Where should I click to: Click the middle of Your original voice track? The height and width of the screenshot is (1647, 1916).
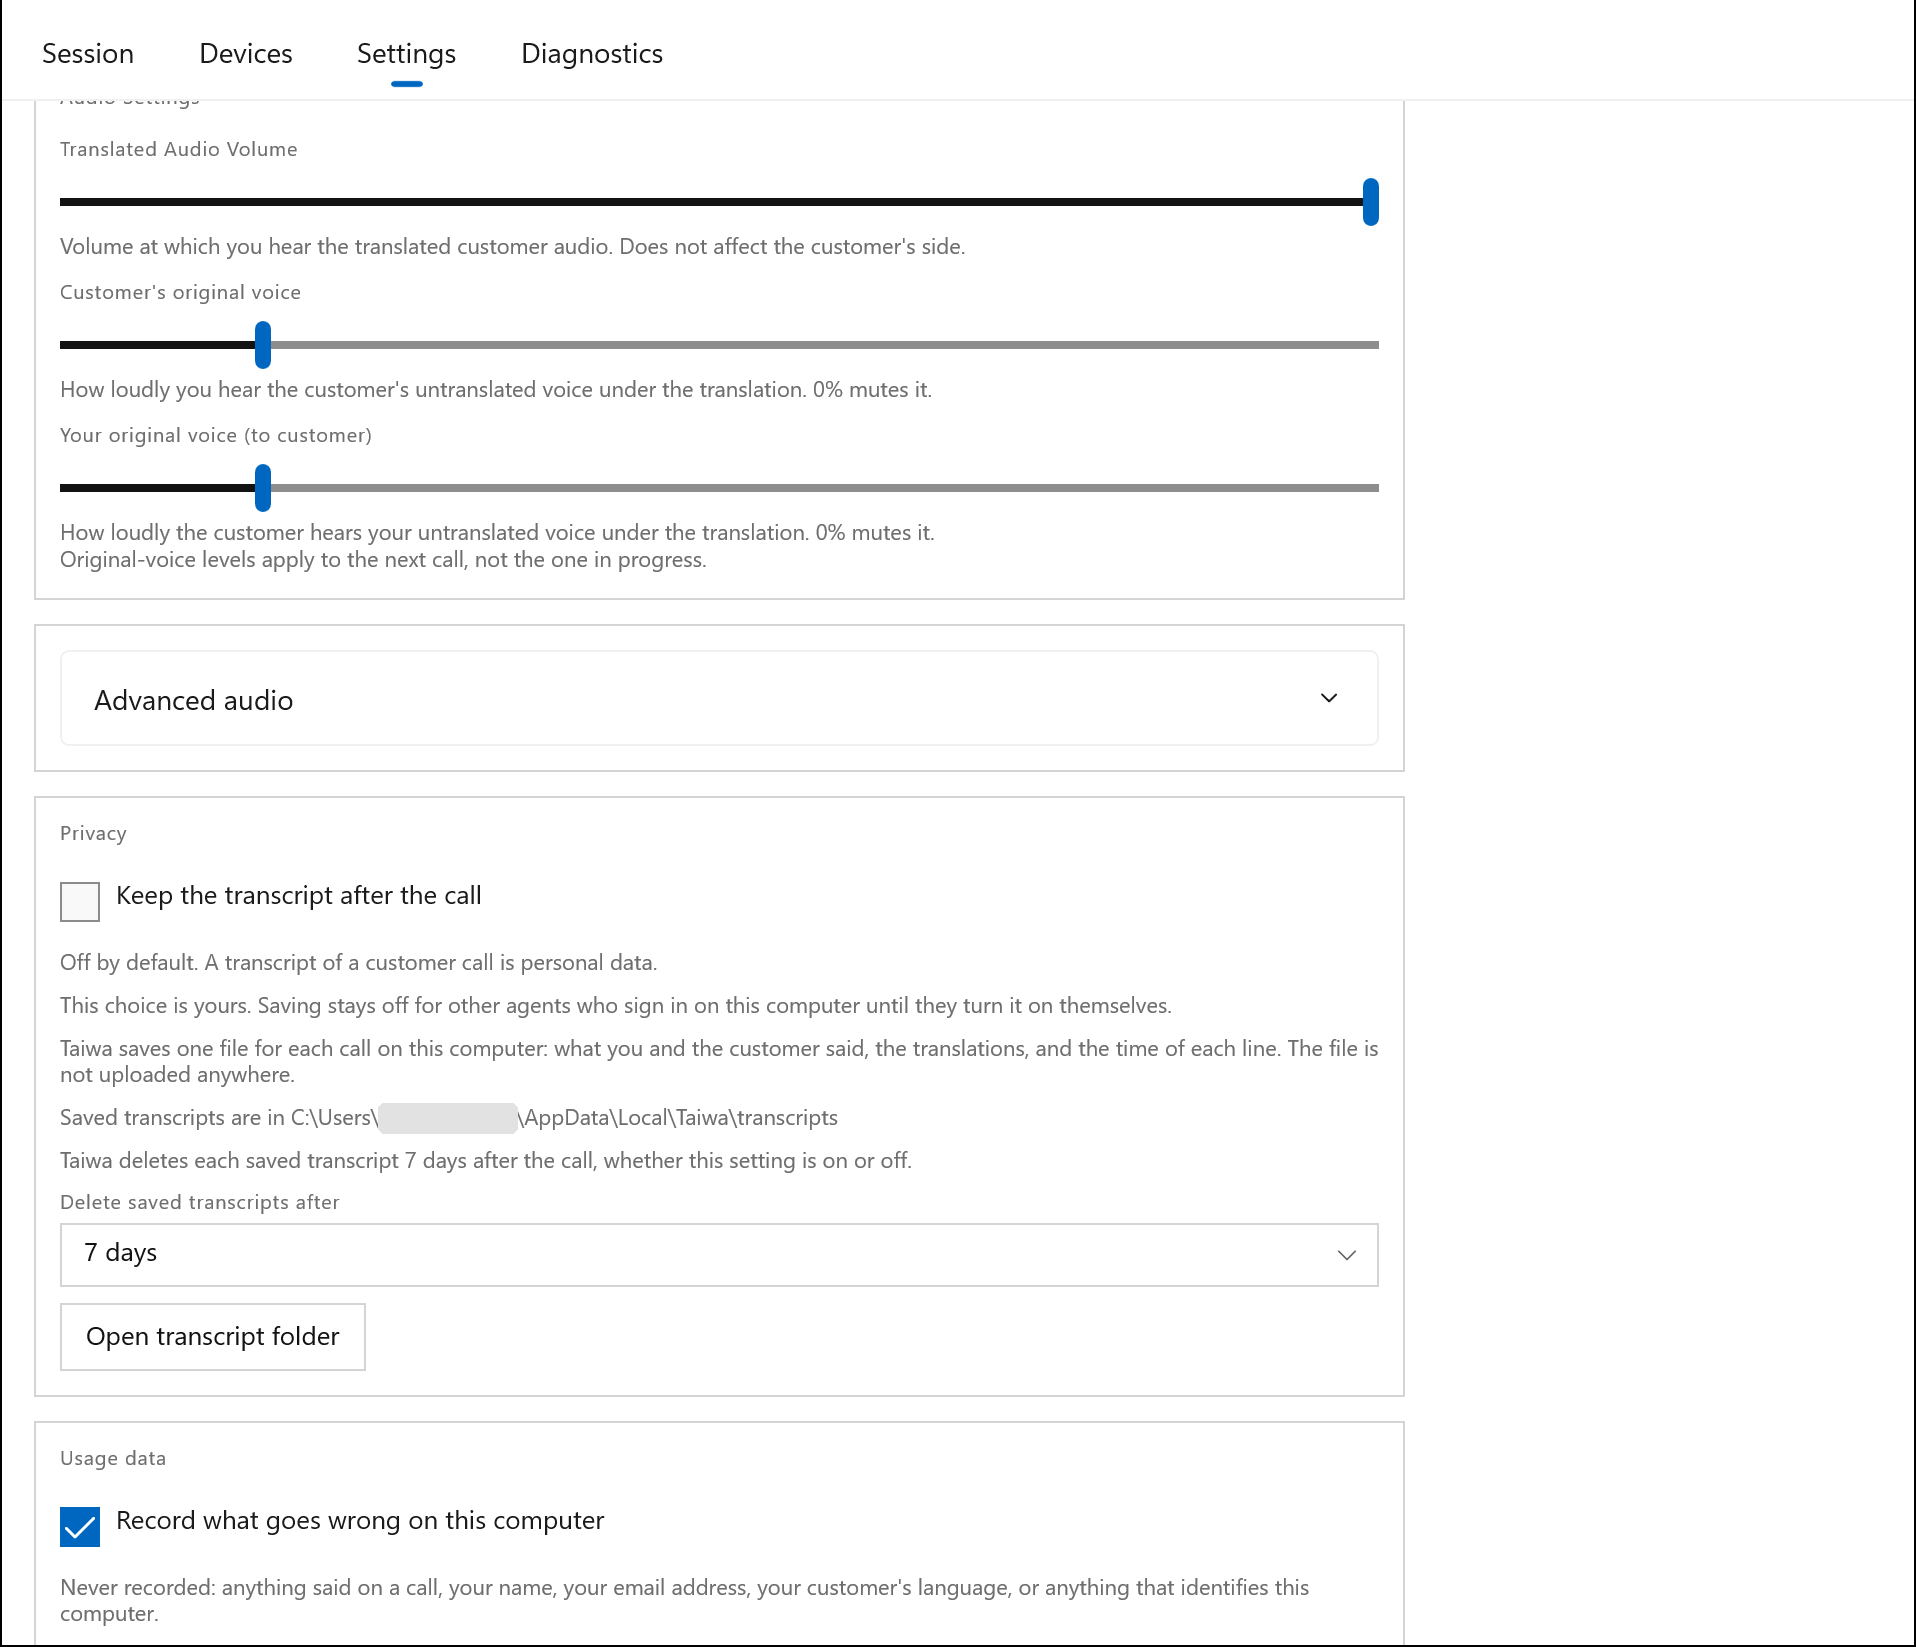tap(719, 488)
